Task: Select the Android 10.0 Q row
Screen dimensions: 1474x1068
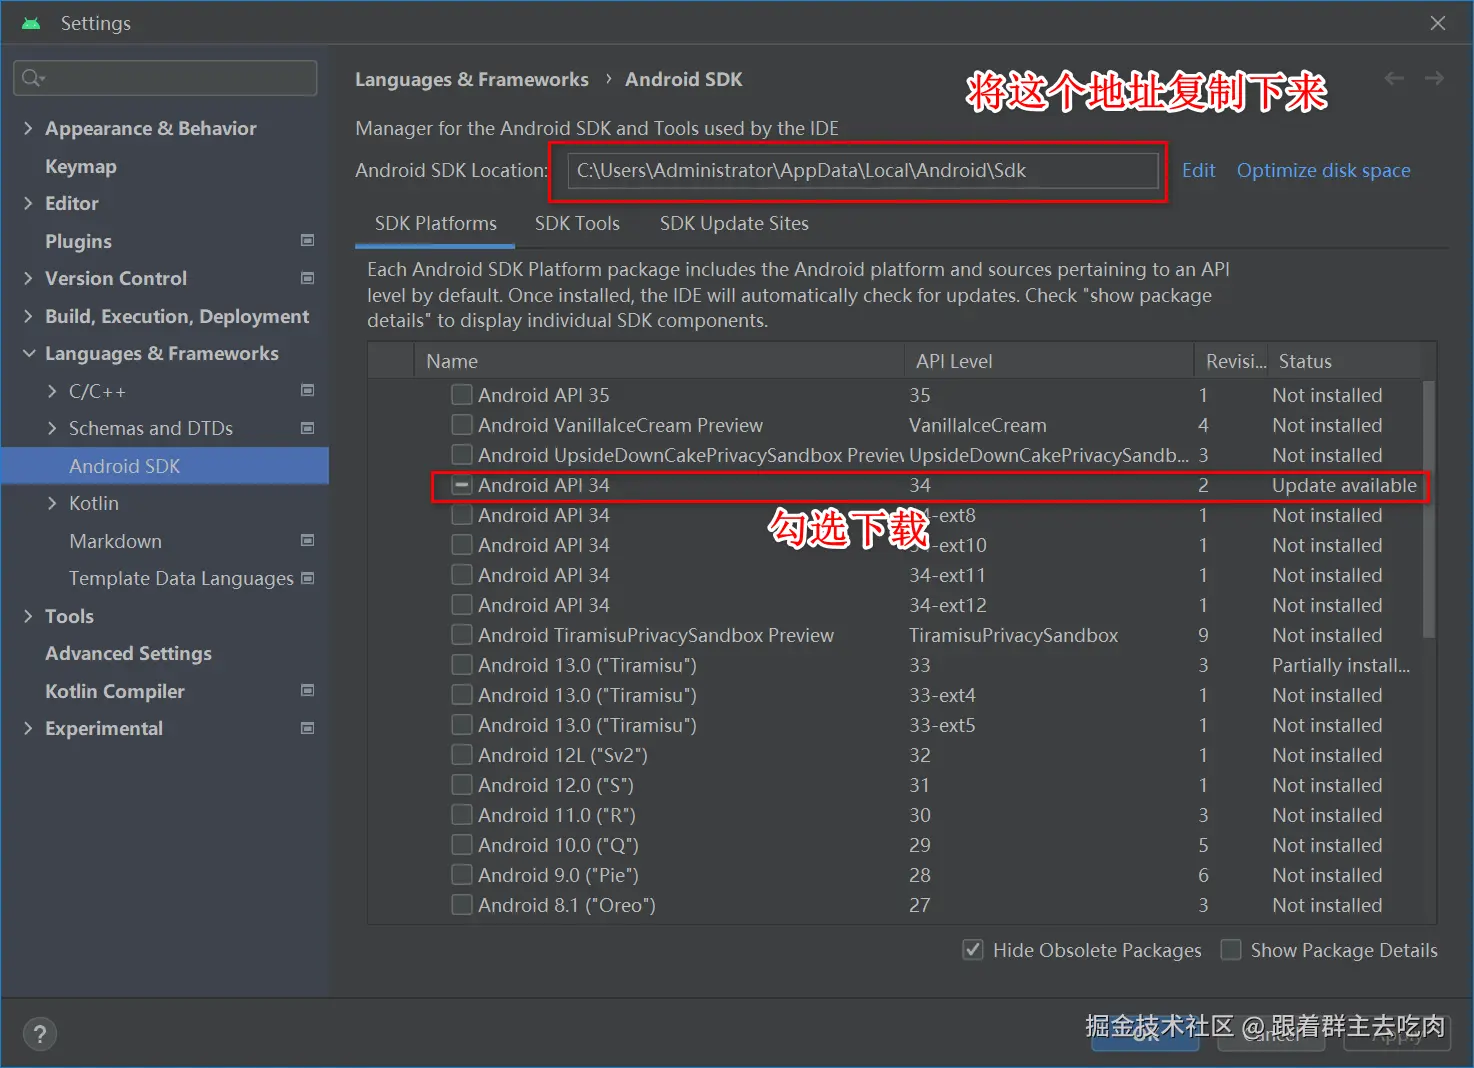Action: pos(895,845)
